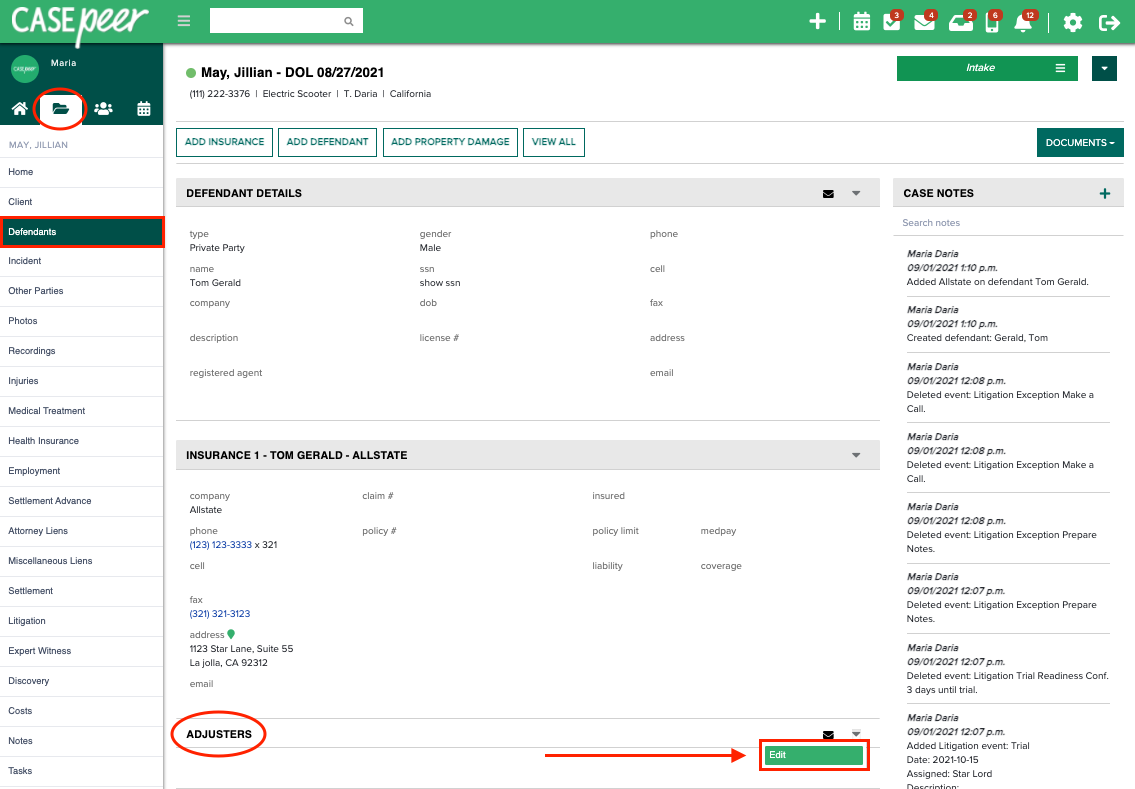Check email inbox icon showing 4 notifications
Screen dimensions: 1135x789
922,21
